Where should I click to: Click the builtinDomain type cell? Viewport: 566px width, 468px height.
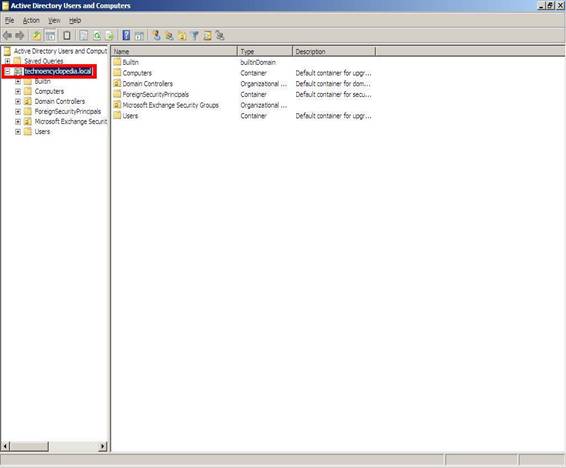tap(258, 62)
